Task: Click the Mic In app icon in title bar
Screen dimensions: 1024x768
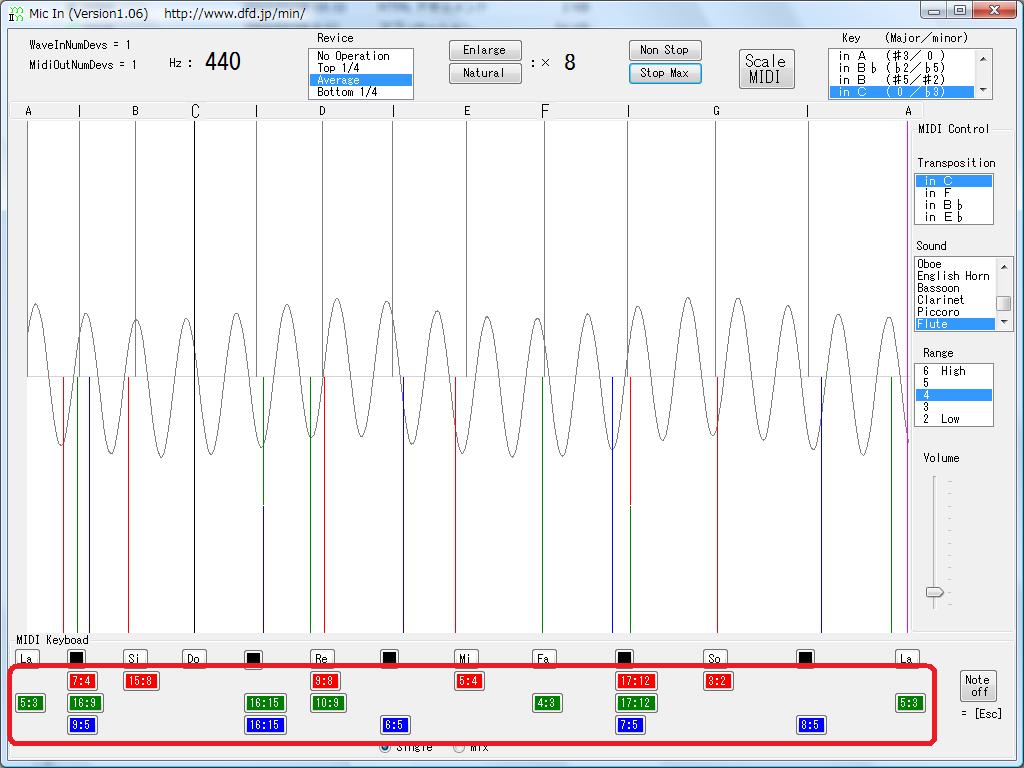Action: [16, 13]
